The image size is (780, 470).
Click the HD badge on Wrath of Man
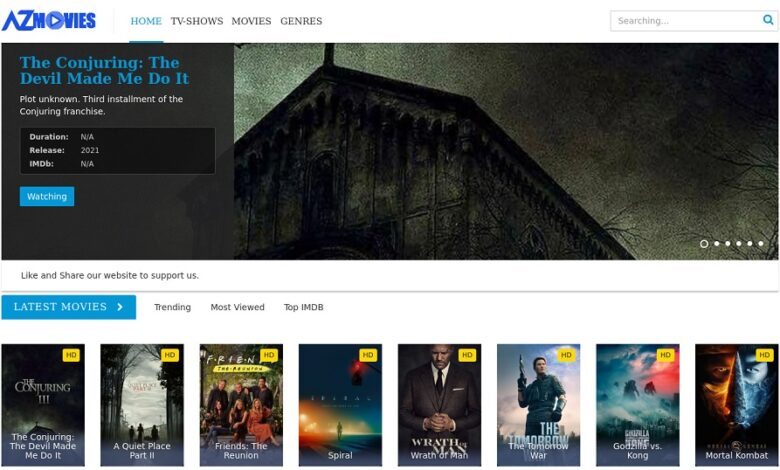(x=467, y=355)
